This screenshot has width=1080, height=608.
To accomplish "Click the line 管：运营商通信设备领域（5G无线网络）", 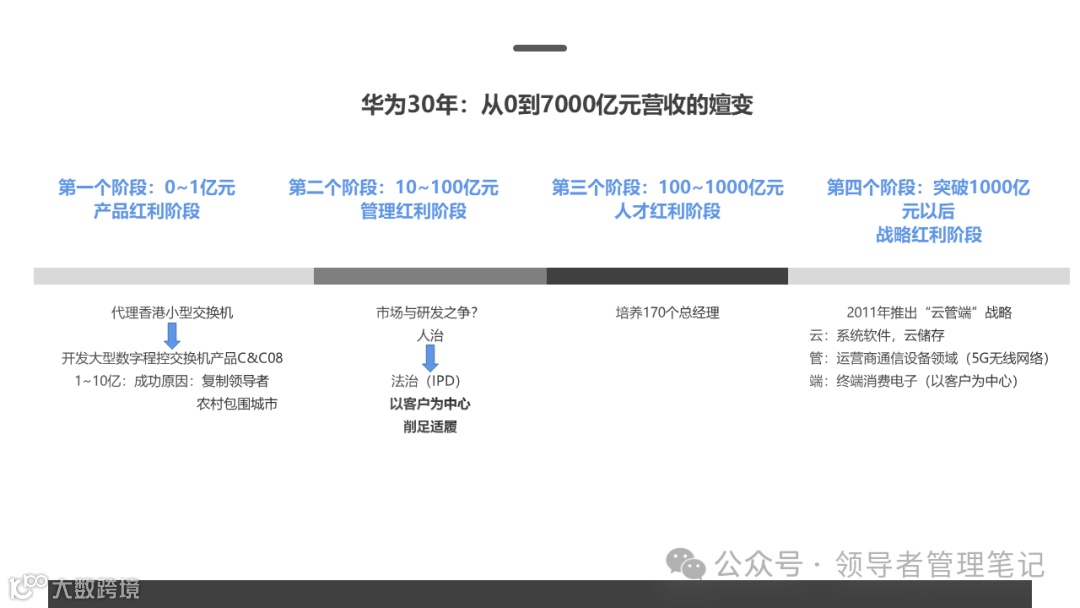I will coord(929,358).
